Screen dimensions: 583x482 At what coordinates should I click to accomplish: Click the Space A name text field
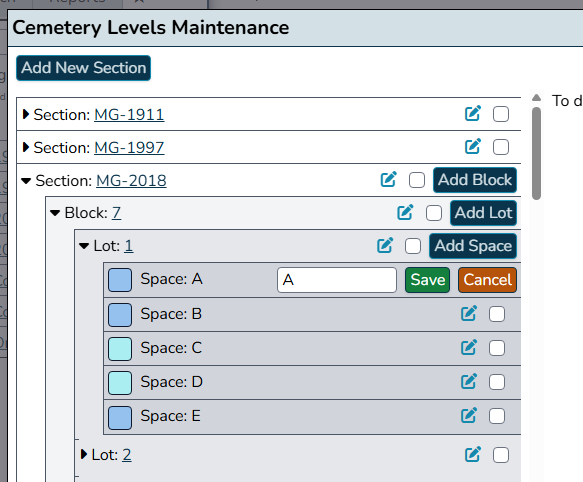point(337,280)
